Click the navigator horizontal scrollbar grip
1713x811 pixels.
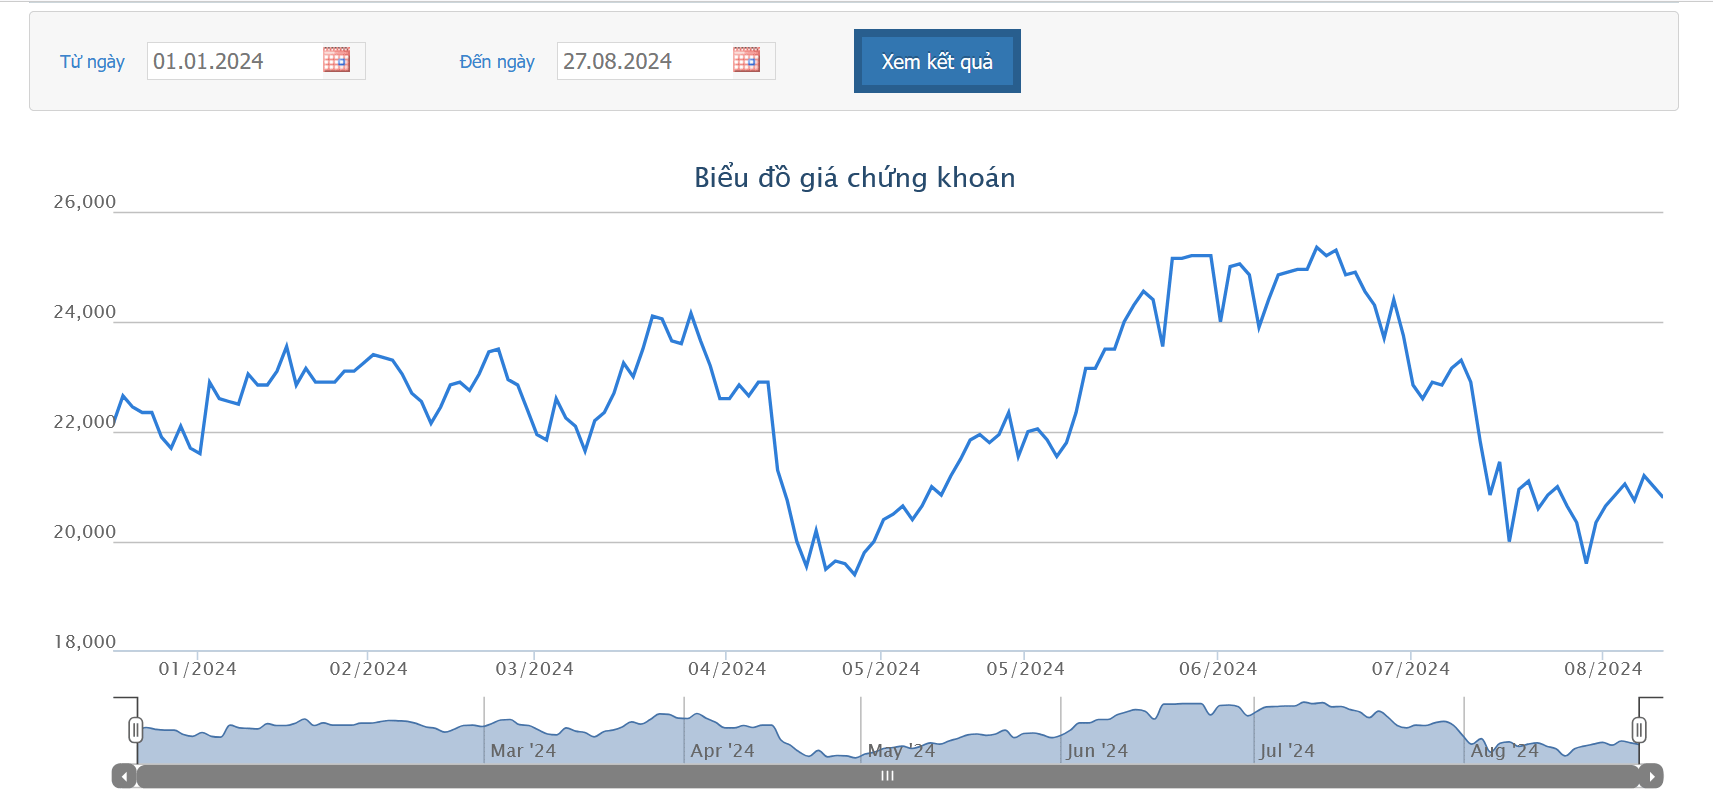click(887, 776)
